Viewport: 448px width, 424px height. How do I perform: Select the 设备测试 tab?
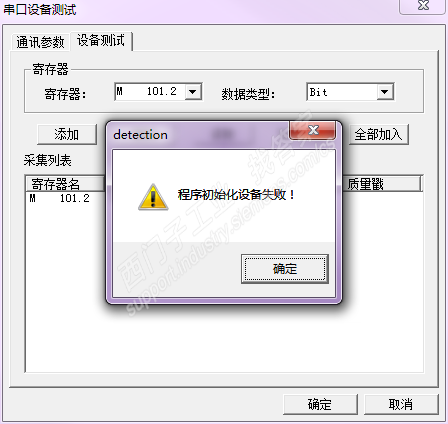[x=101, y=41]
